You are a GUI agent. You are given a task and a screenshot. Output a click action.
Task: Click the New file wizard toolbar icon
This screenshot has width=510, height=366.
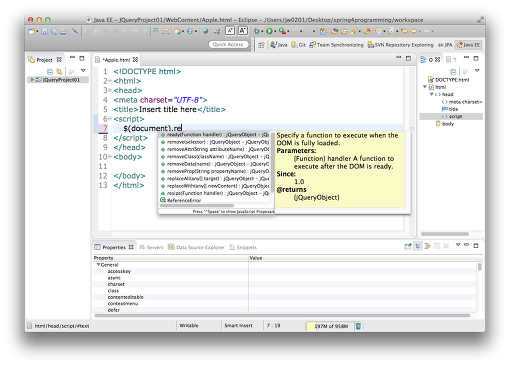click(32, 31)
